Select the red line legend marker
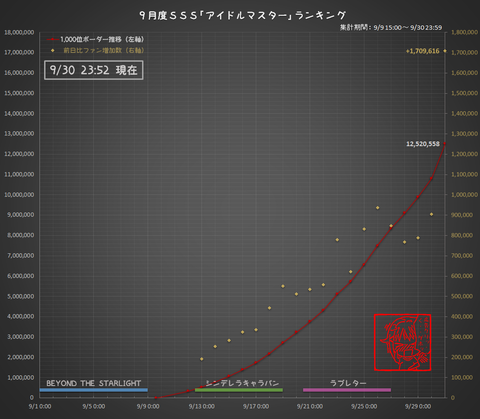This screenshot has width=480, height=419. tap(53, 40)
